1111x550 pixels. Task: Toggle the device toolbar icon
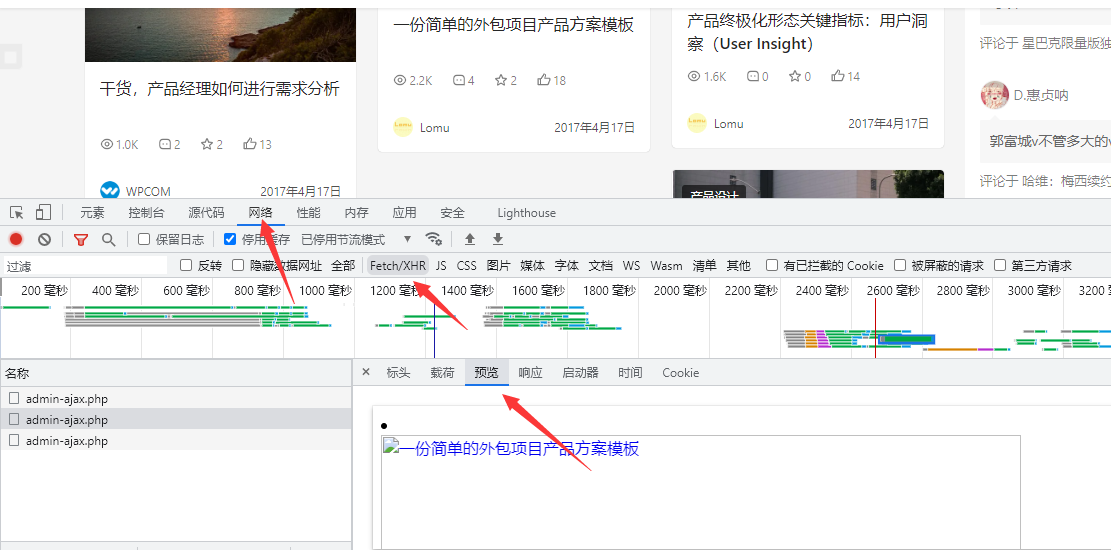[x=43, y=213]
